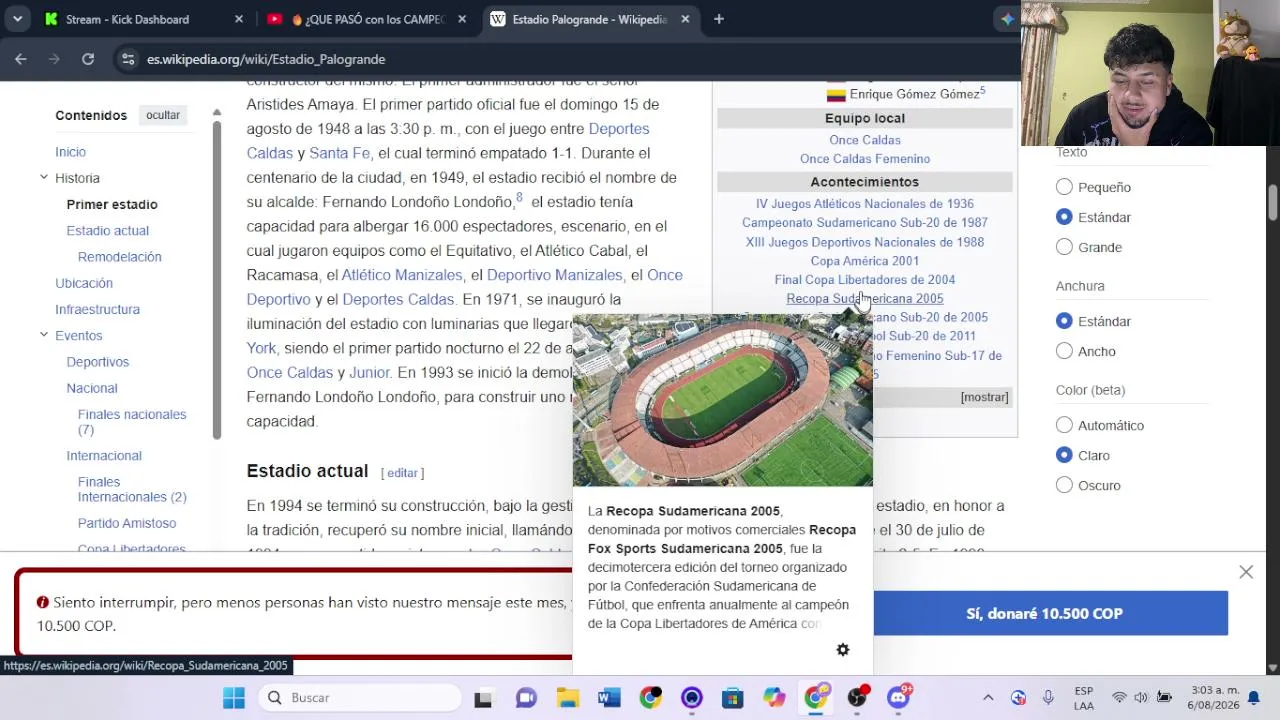Open Microsoft Word from the taskbar
Viewport: 1280px width, 720px height.
pyautogui.click(x=609, y=698)
